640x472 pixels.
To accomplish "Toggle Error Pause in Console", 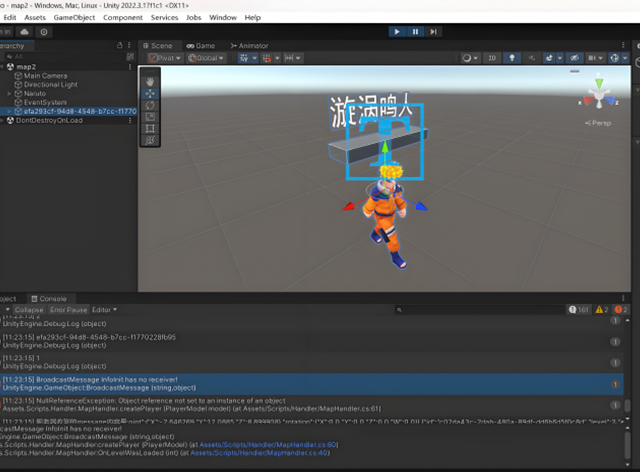I will [x=68, y=310].
